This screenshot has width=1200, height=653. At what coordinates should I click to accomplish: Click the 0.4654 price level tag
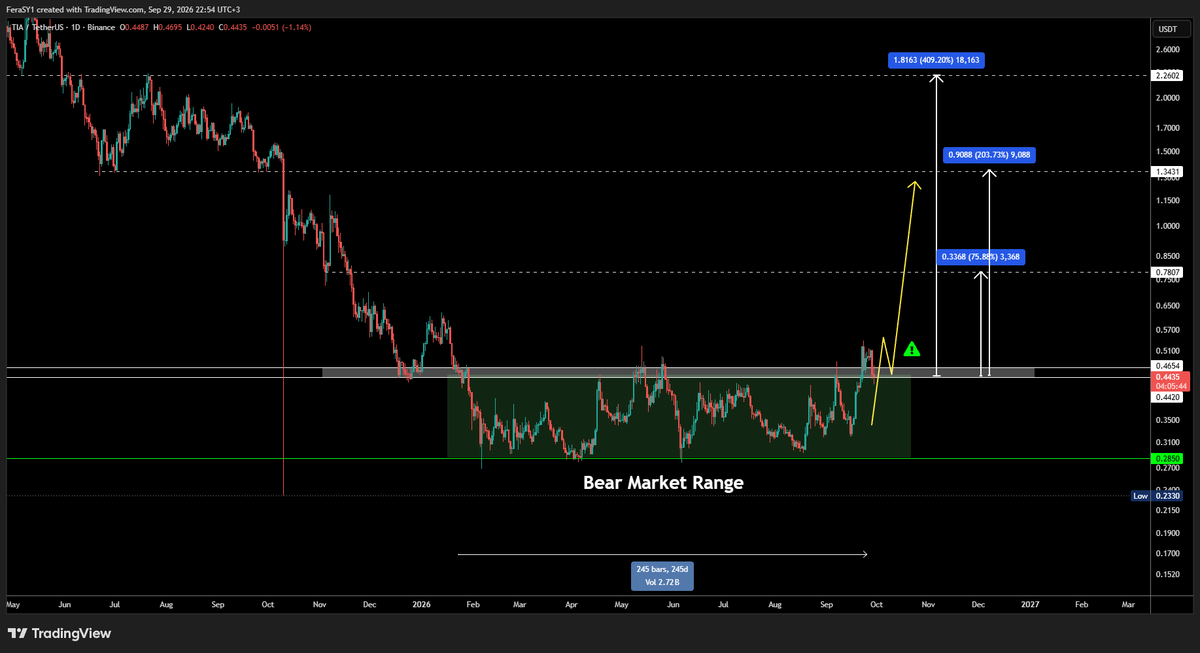click(x=1167, y=367)
